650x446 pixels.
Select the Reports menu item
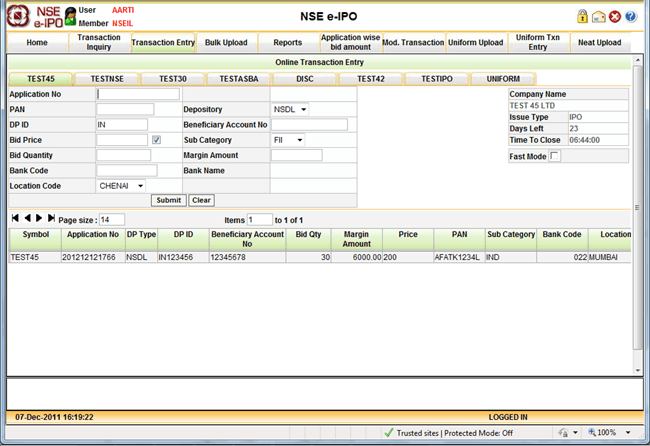[x=288, y=43]
